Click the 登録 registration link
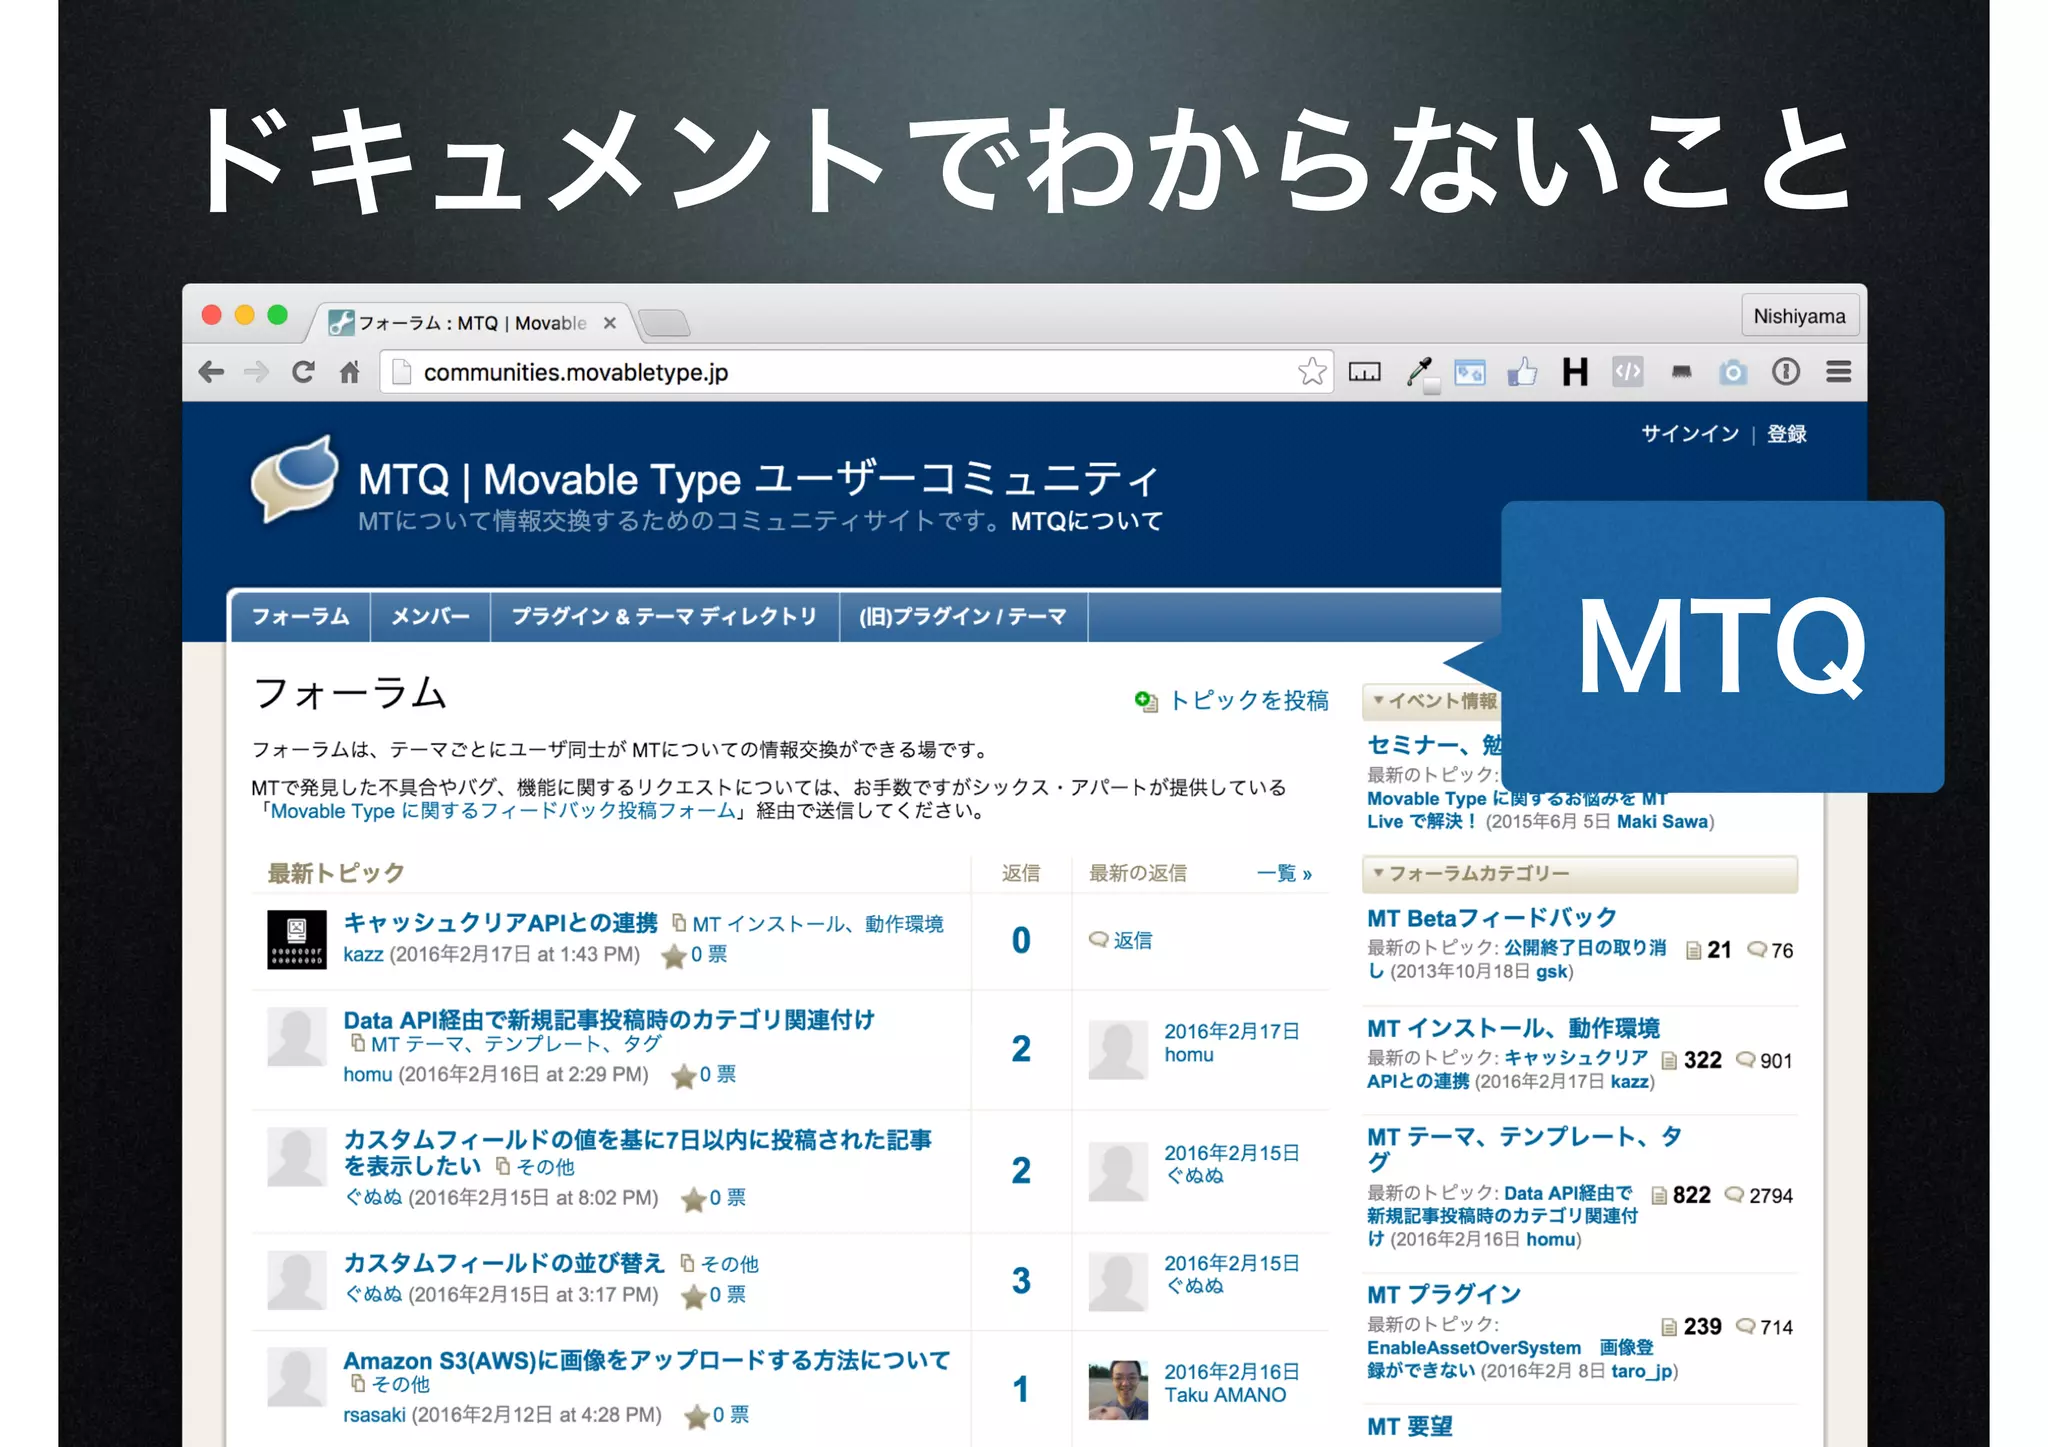The width and height of the screenshot is (2048, 1447). tap(1786, 433)
